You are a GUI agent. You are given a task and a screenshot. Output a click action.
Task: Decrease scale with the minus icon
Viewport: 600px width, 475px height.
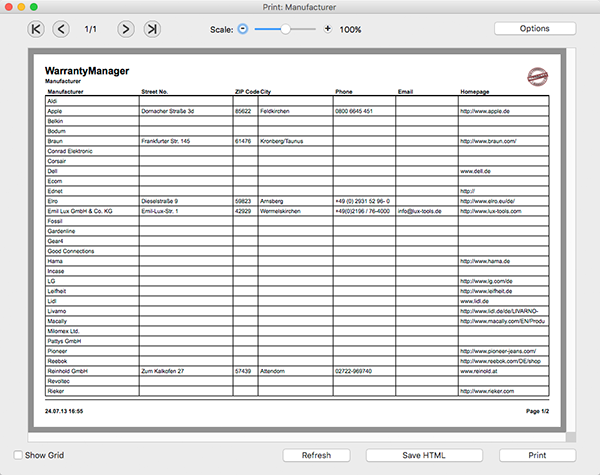[x=243, y=29]
